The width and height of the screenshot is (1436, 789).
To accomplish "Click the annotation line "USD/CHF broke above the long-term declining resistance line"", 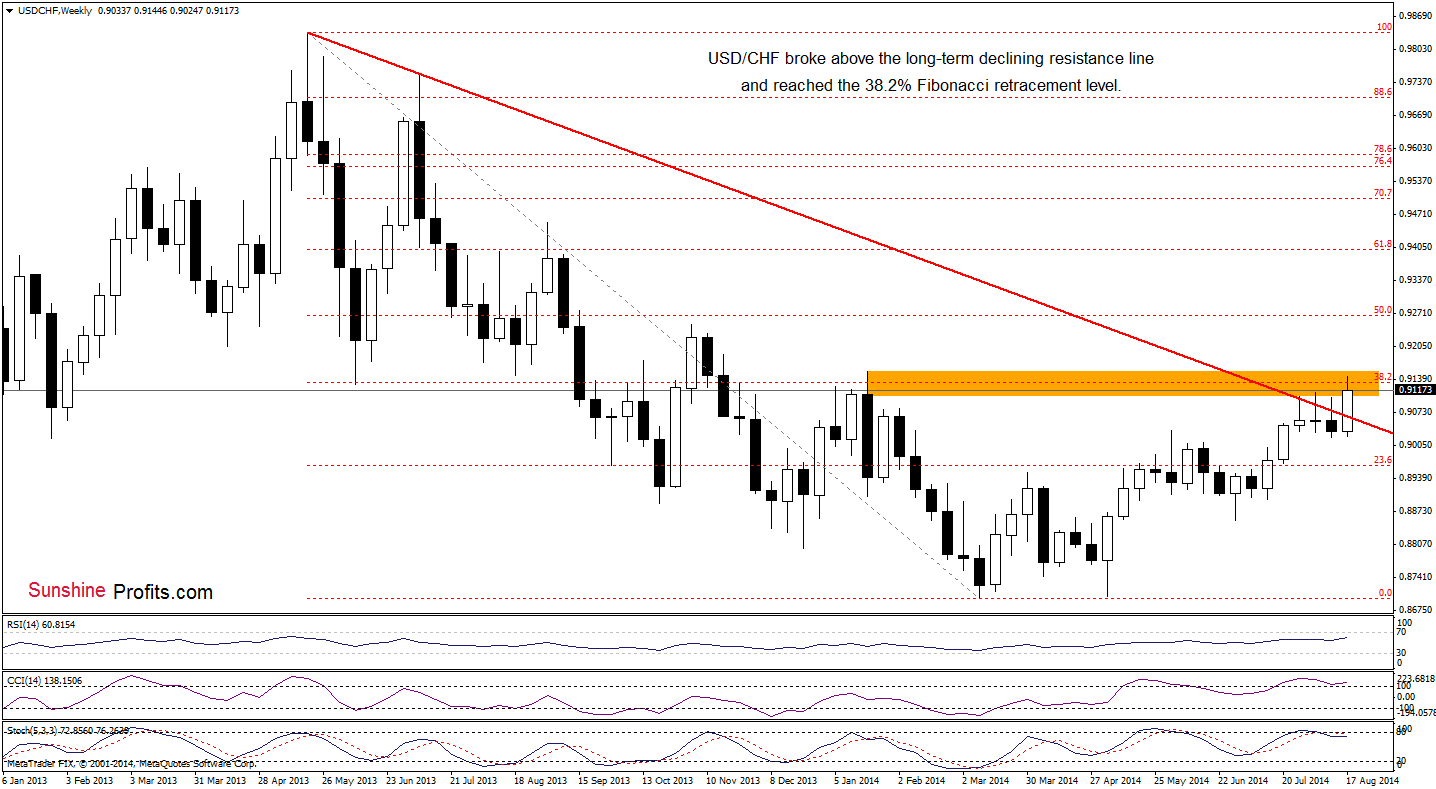I will click(930, 59).
